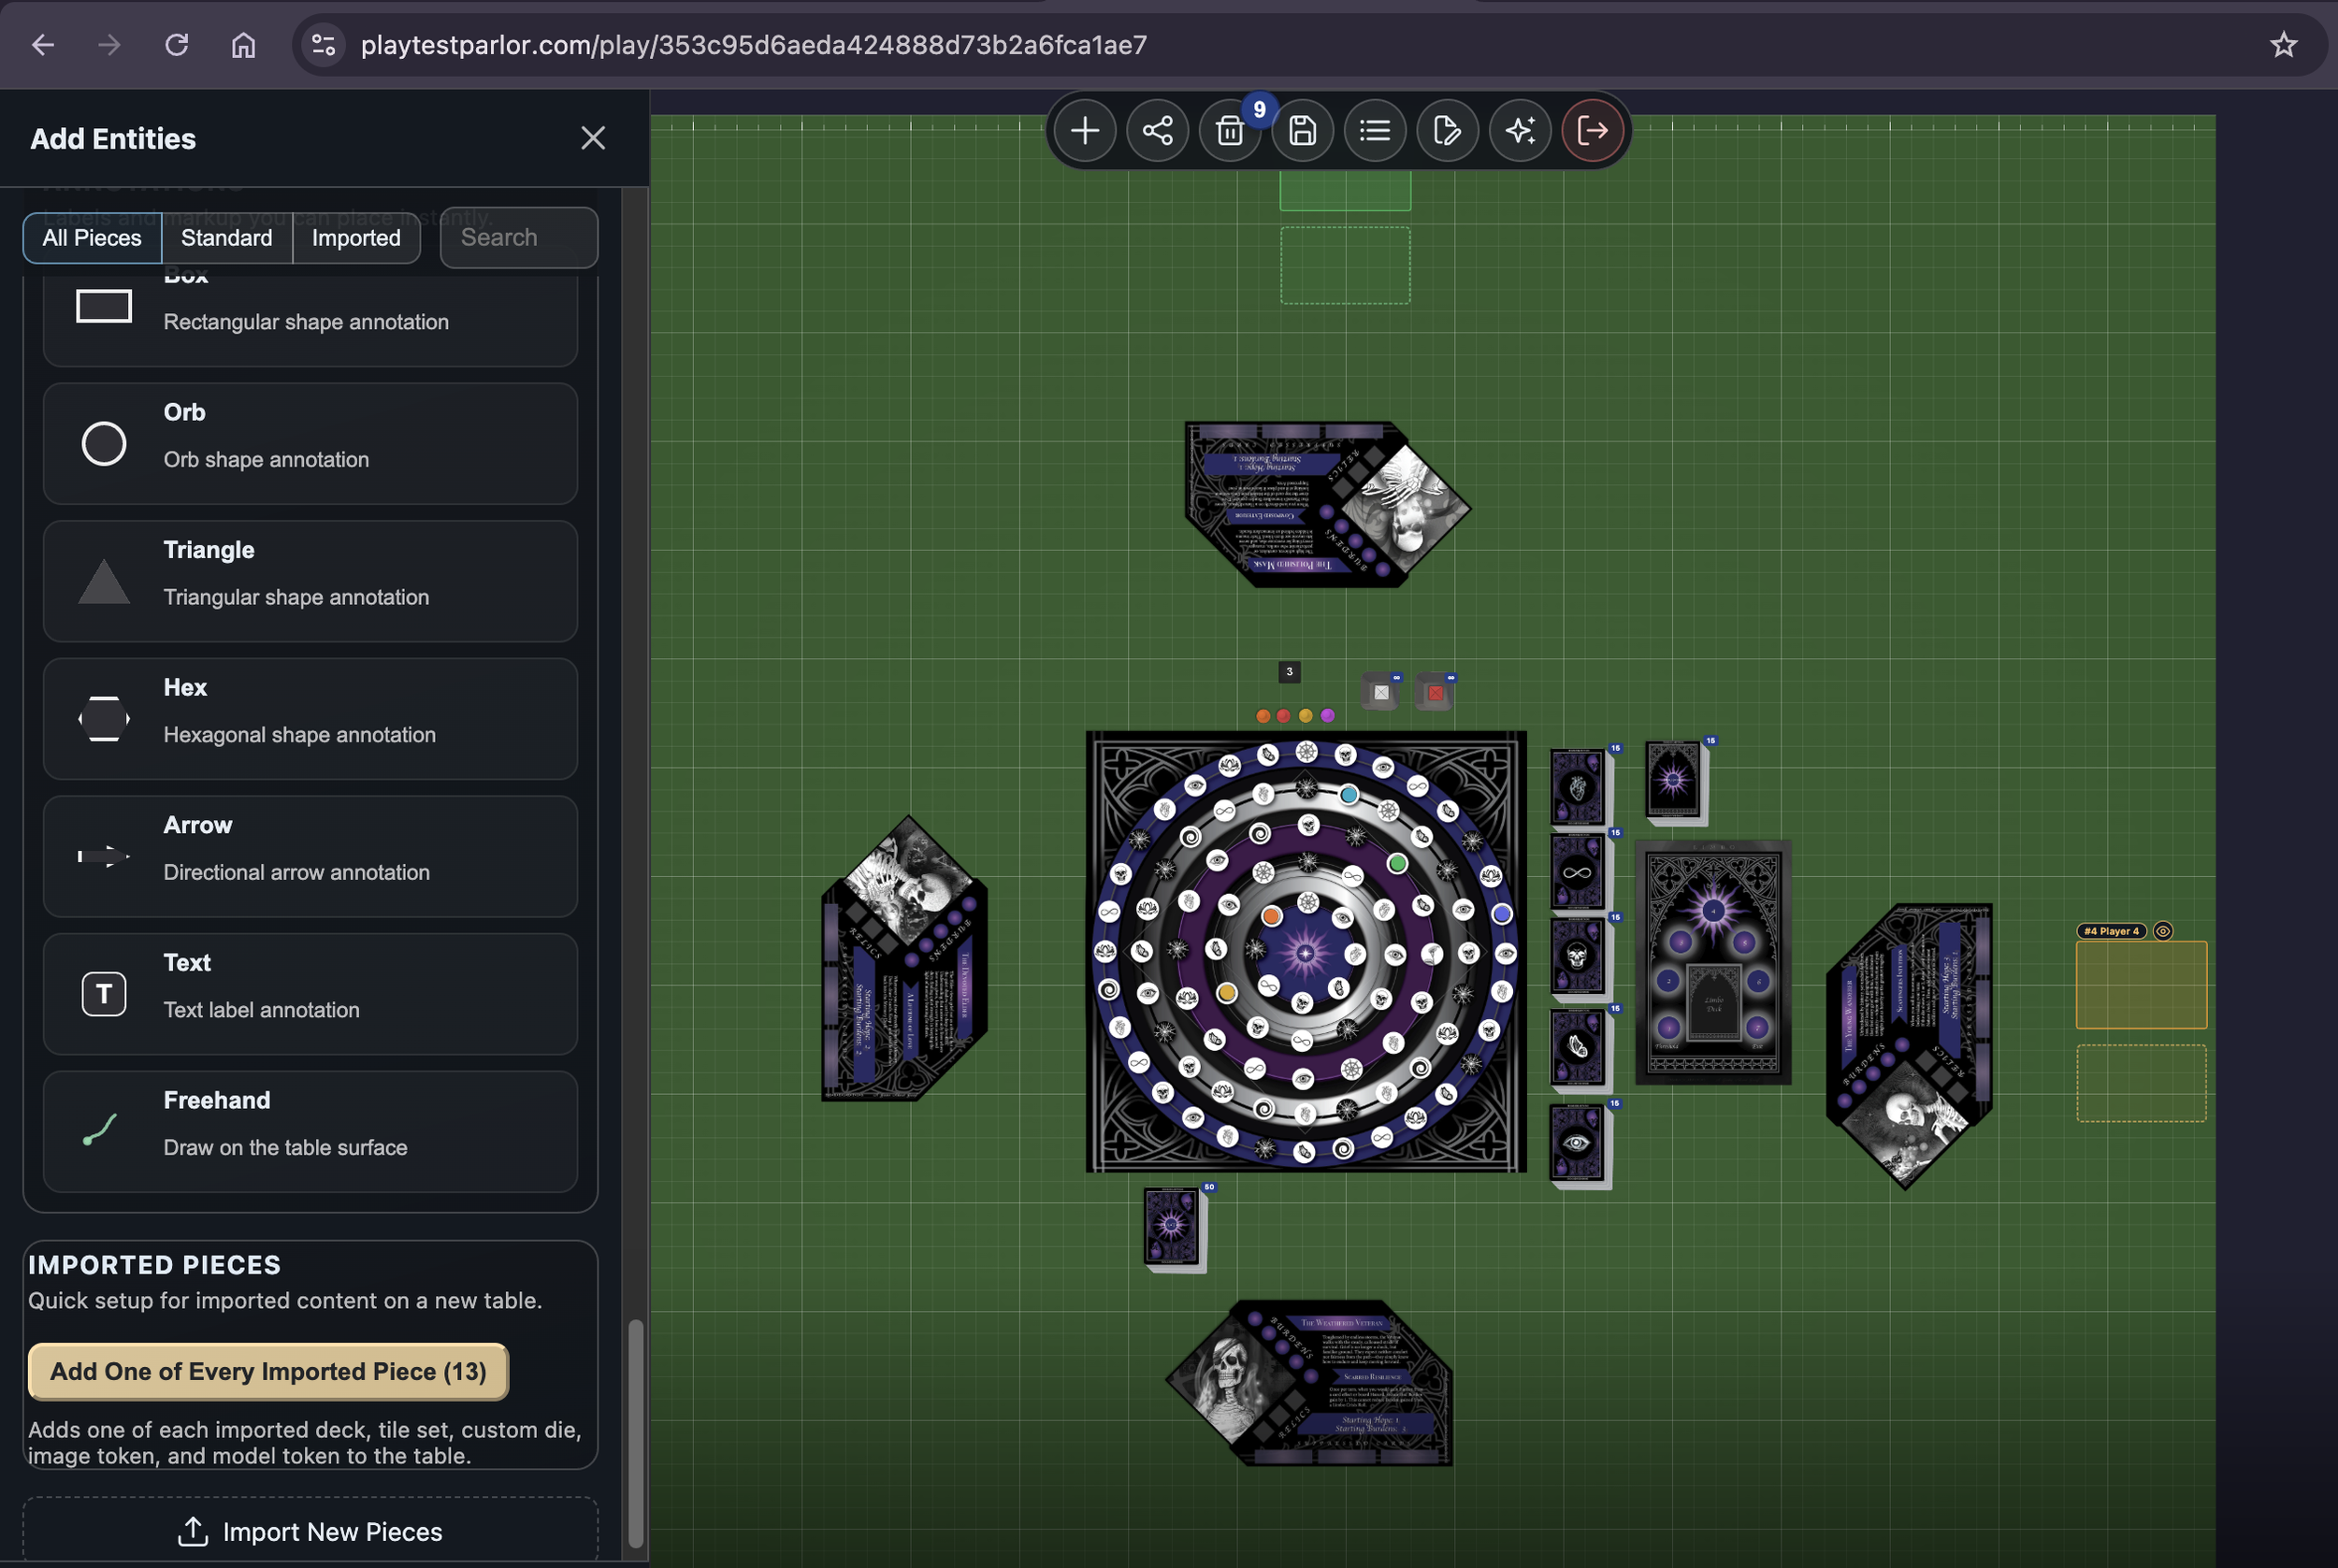Select the right player character mat

click(1909, 1046)
